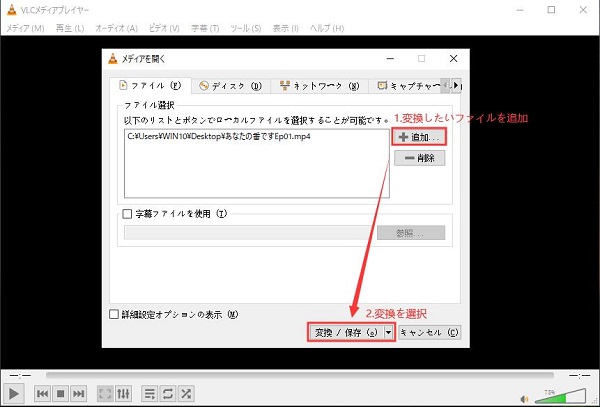This screenshot has height=407, width=600.
Task: Click the 削除 remove button
Action: point(419,158)
